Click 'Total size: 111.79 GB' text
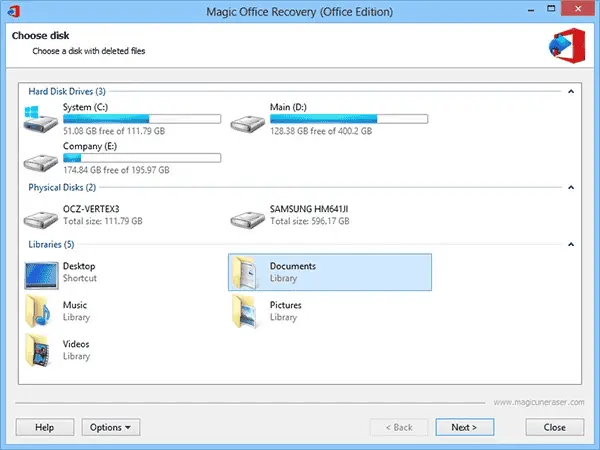600x450 pixels. tap(103, 221)
